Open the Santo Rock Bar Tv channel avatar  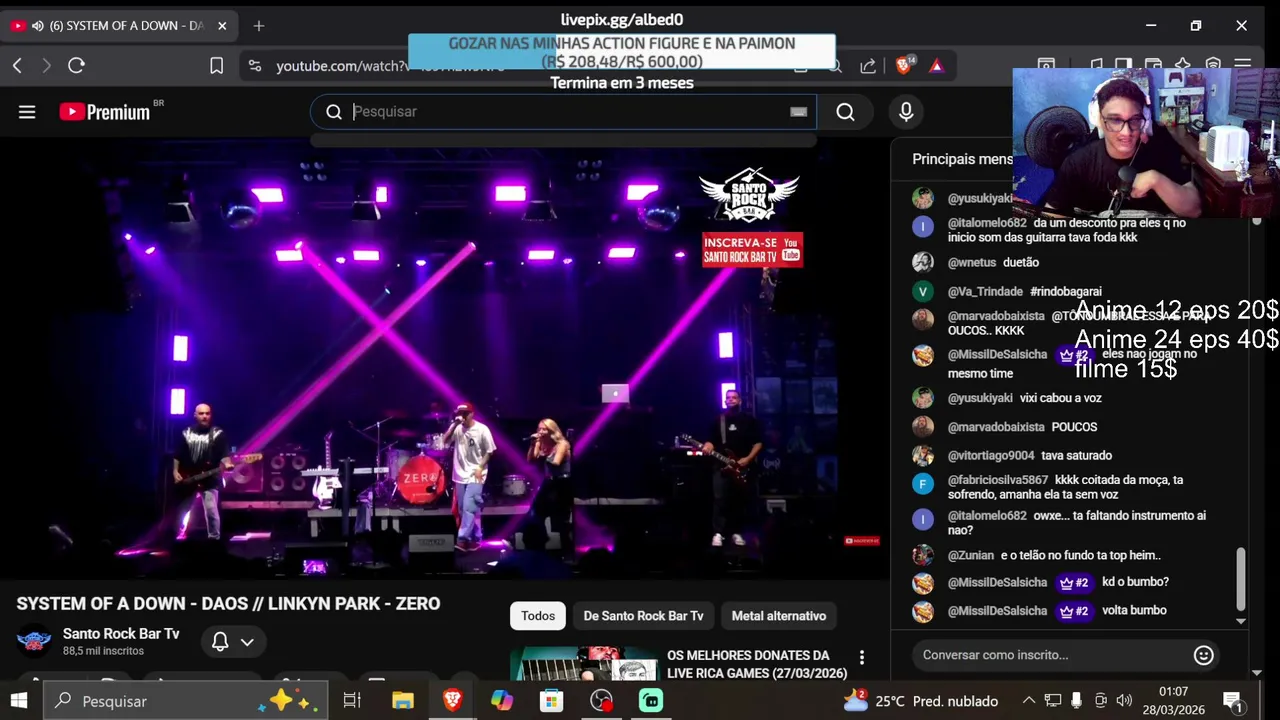[x=34, y=641]
